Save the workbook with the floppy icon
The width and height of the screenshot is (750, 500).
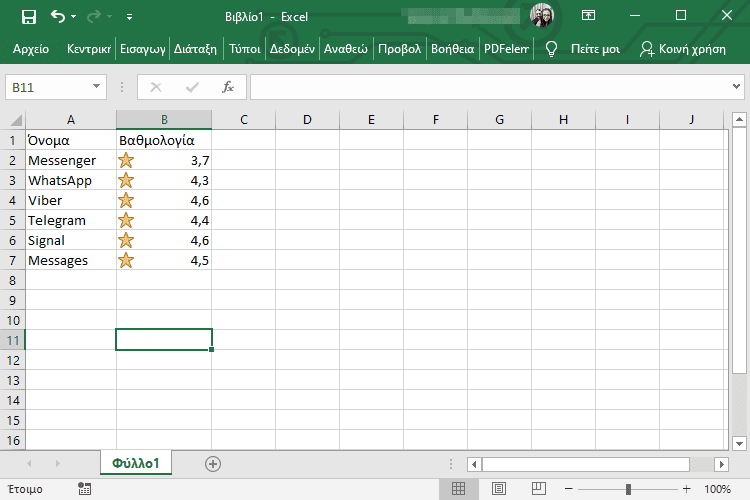point(29,17)
